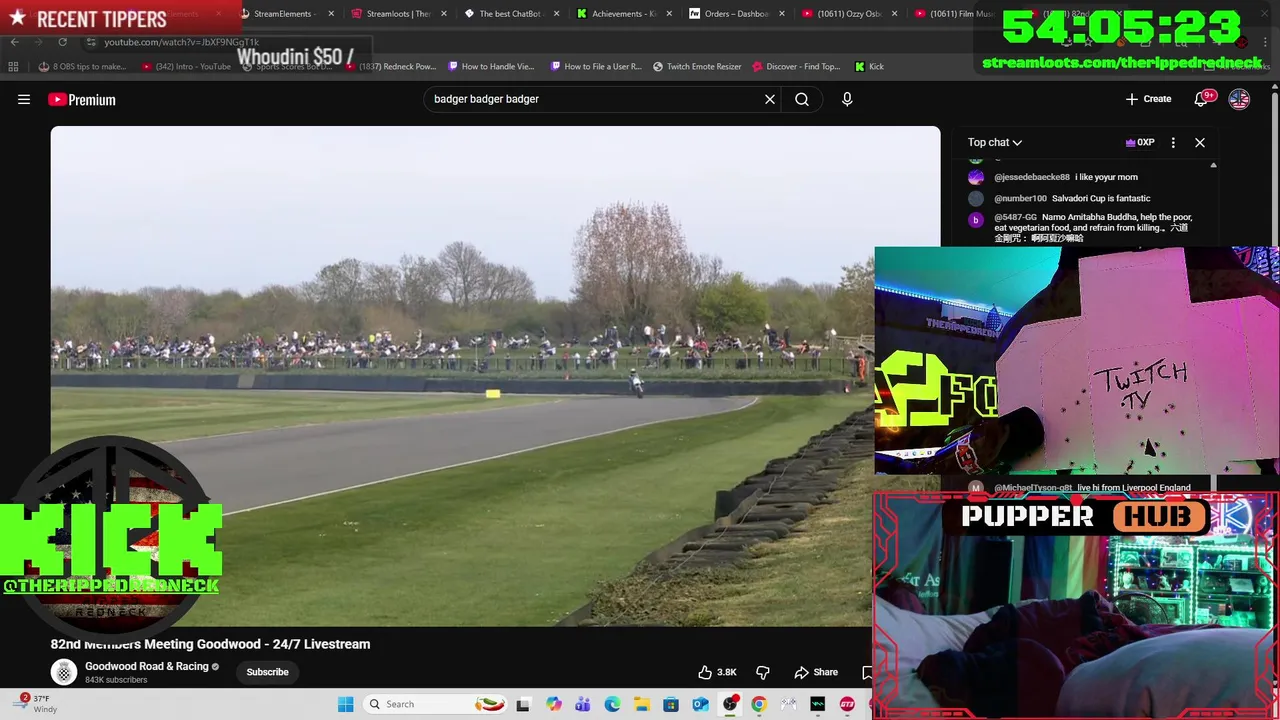Launch Google Chrome from the taskbar
This screenshot has width=1280, height=720.
pyautogui.click(x=759, y=704)
